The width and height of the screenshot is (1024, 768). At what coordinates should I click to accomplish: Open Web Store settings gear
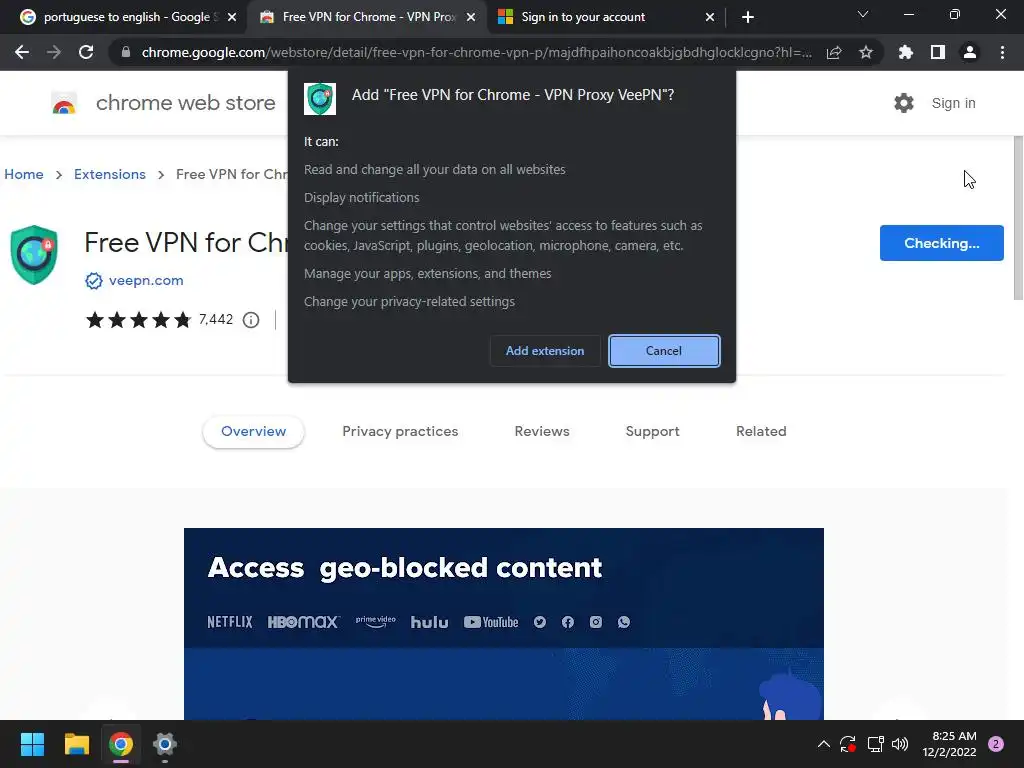point(904,103)
